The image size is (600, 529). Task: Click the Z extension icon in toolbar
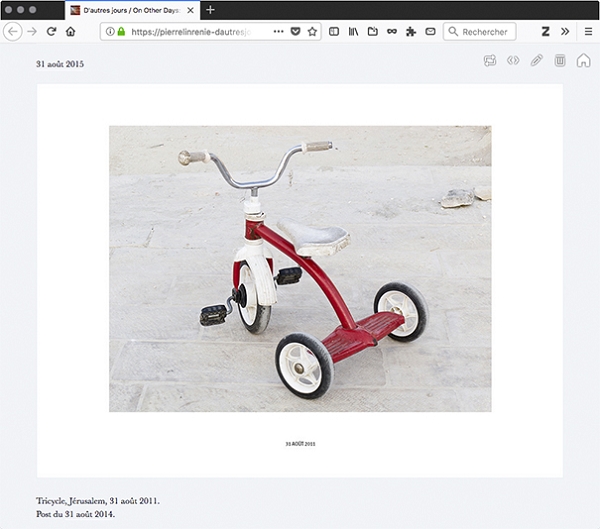pyautogui.click(x=546, y=32)
